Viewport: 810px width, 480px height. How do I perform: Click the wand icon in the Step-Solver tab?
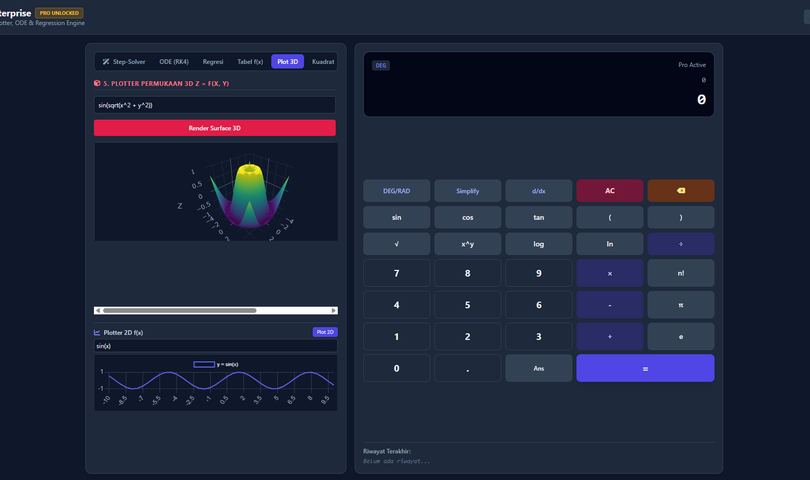[x=106, y=61]
